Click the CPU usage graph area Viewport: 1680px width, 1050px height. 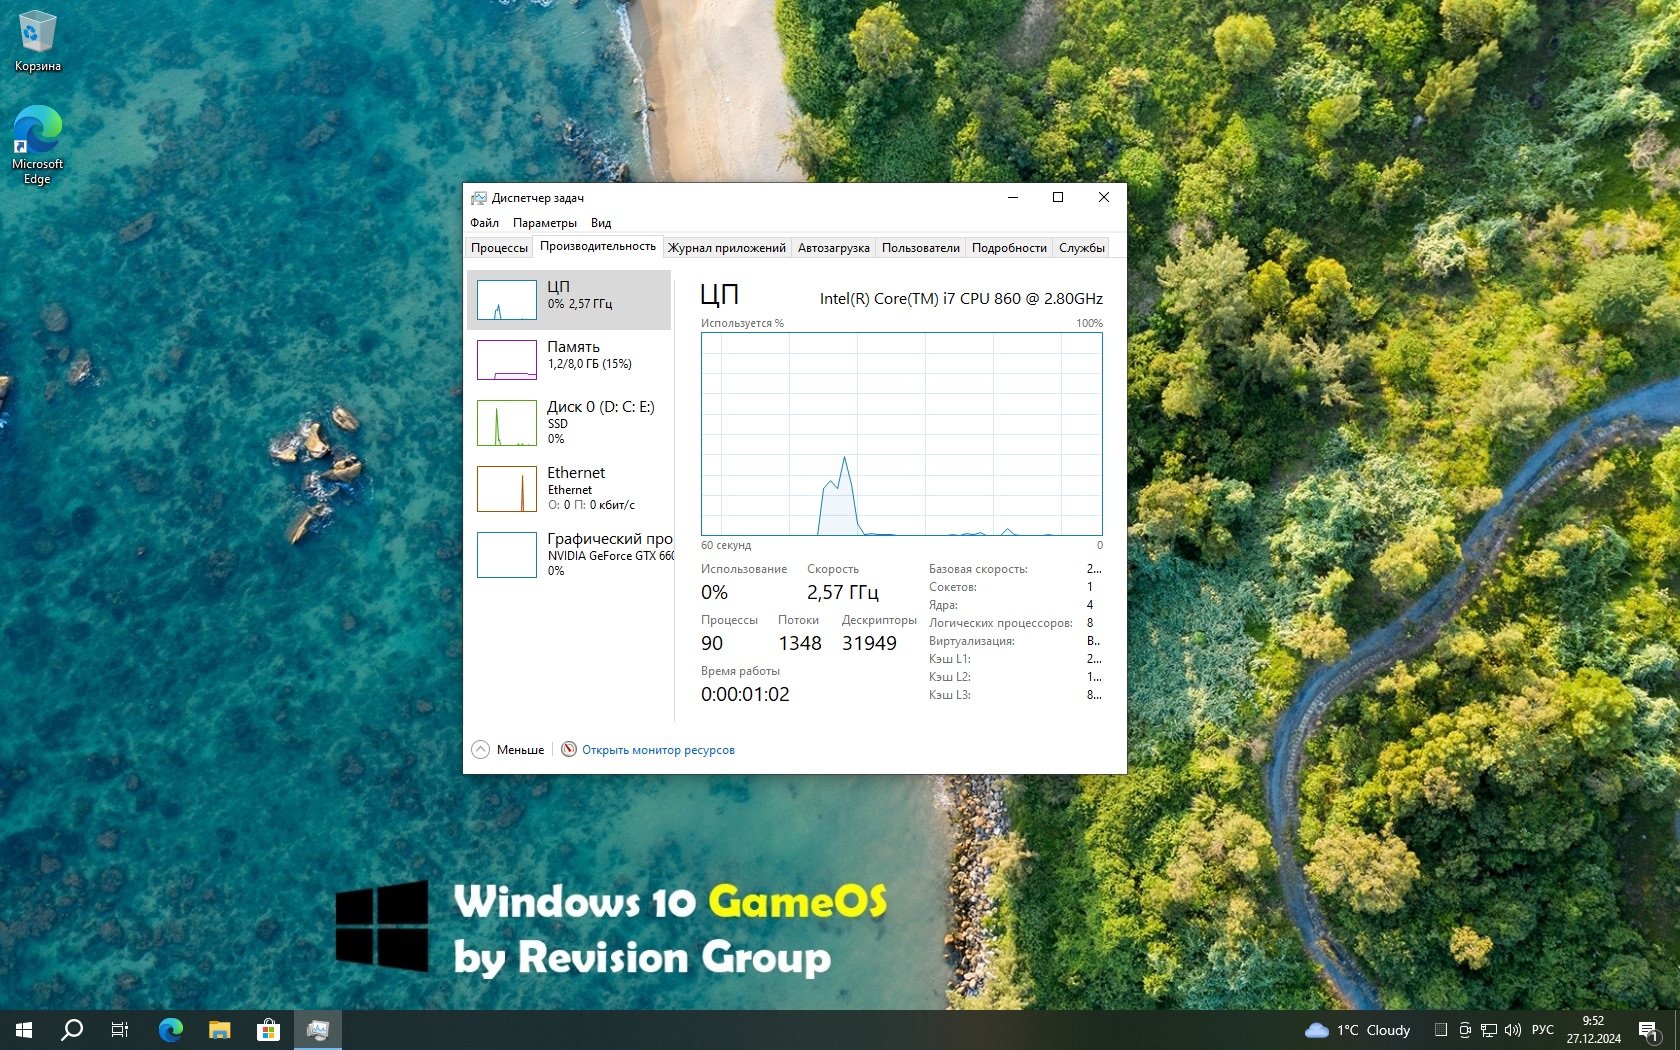[x=902, y=434]
